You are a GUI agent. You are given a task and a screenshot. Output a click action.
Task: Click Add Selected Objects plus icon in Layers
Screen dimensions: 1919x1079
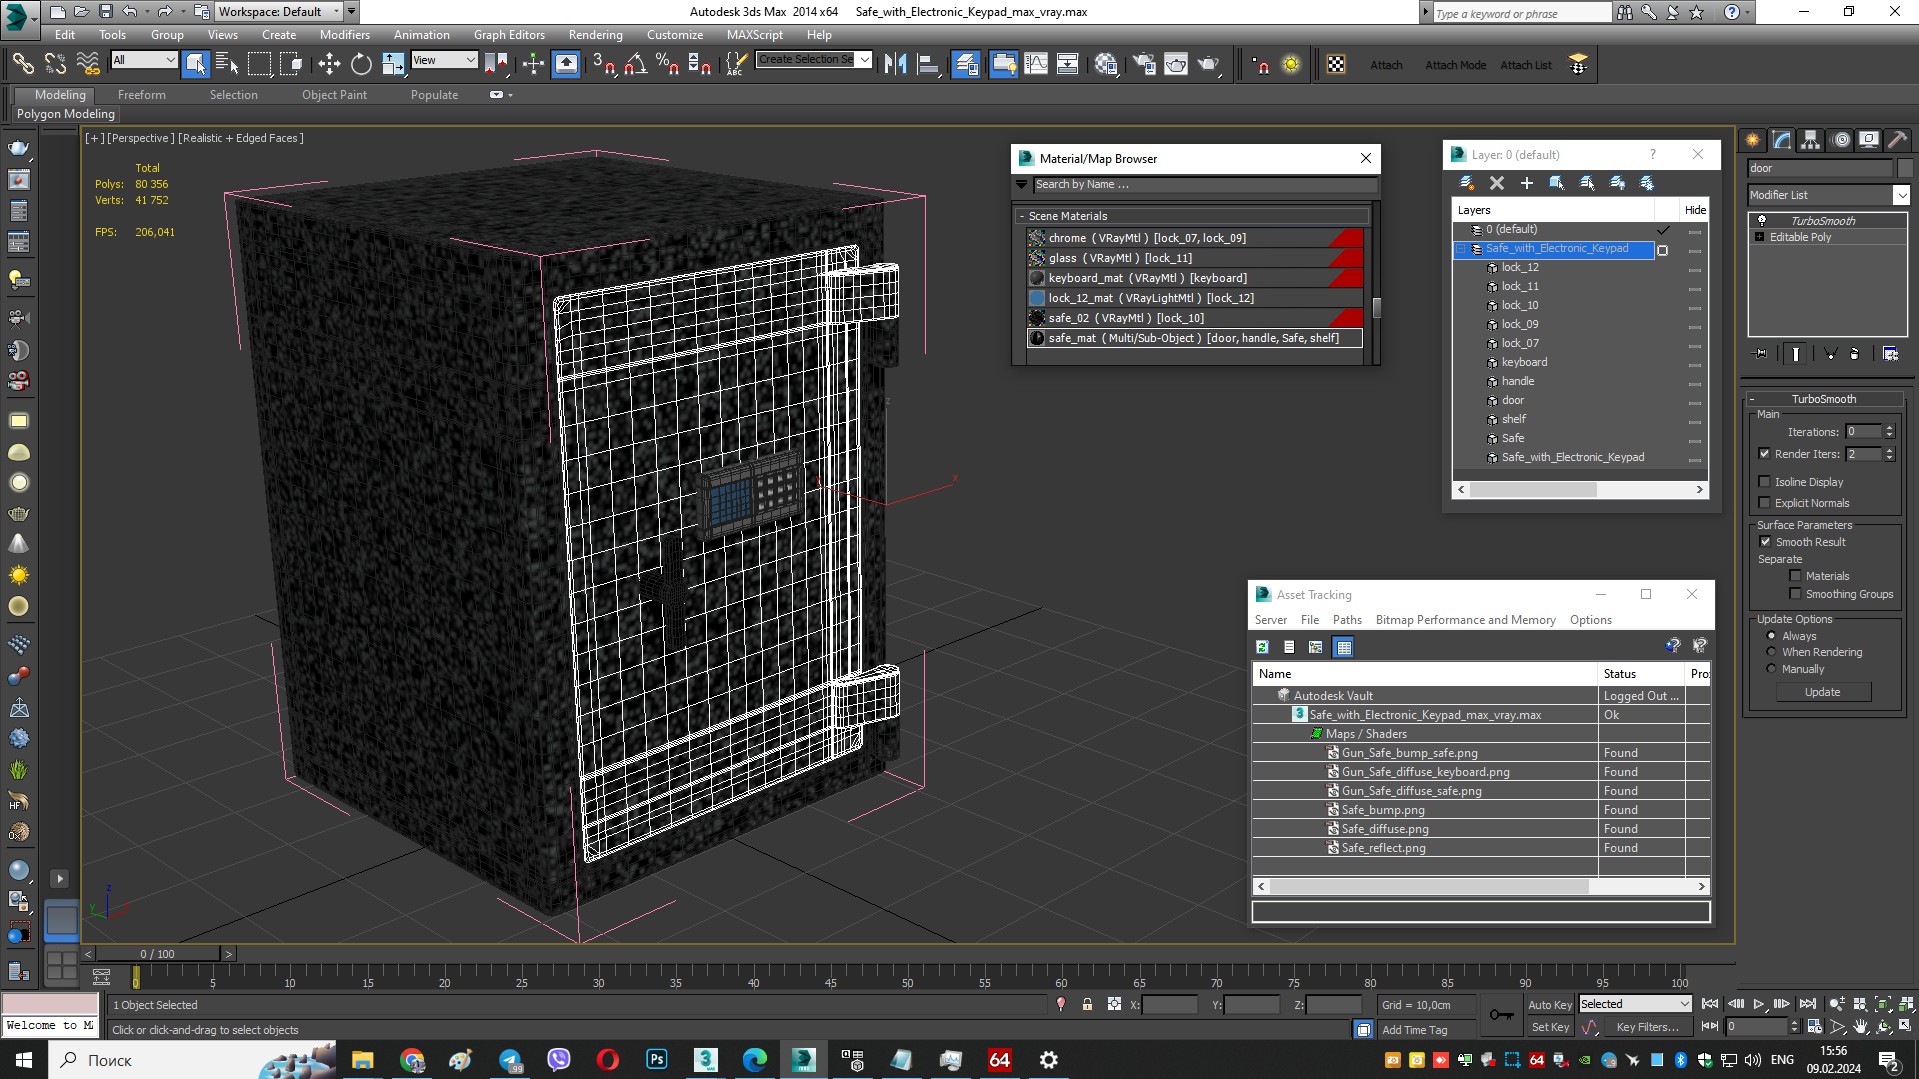(1527, 183)
